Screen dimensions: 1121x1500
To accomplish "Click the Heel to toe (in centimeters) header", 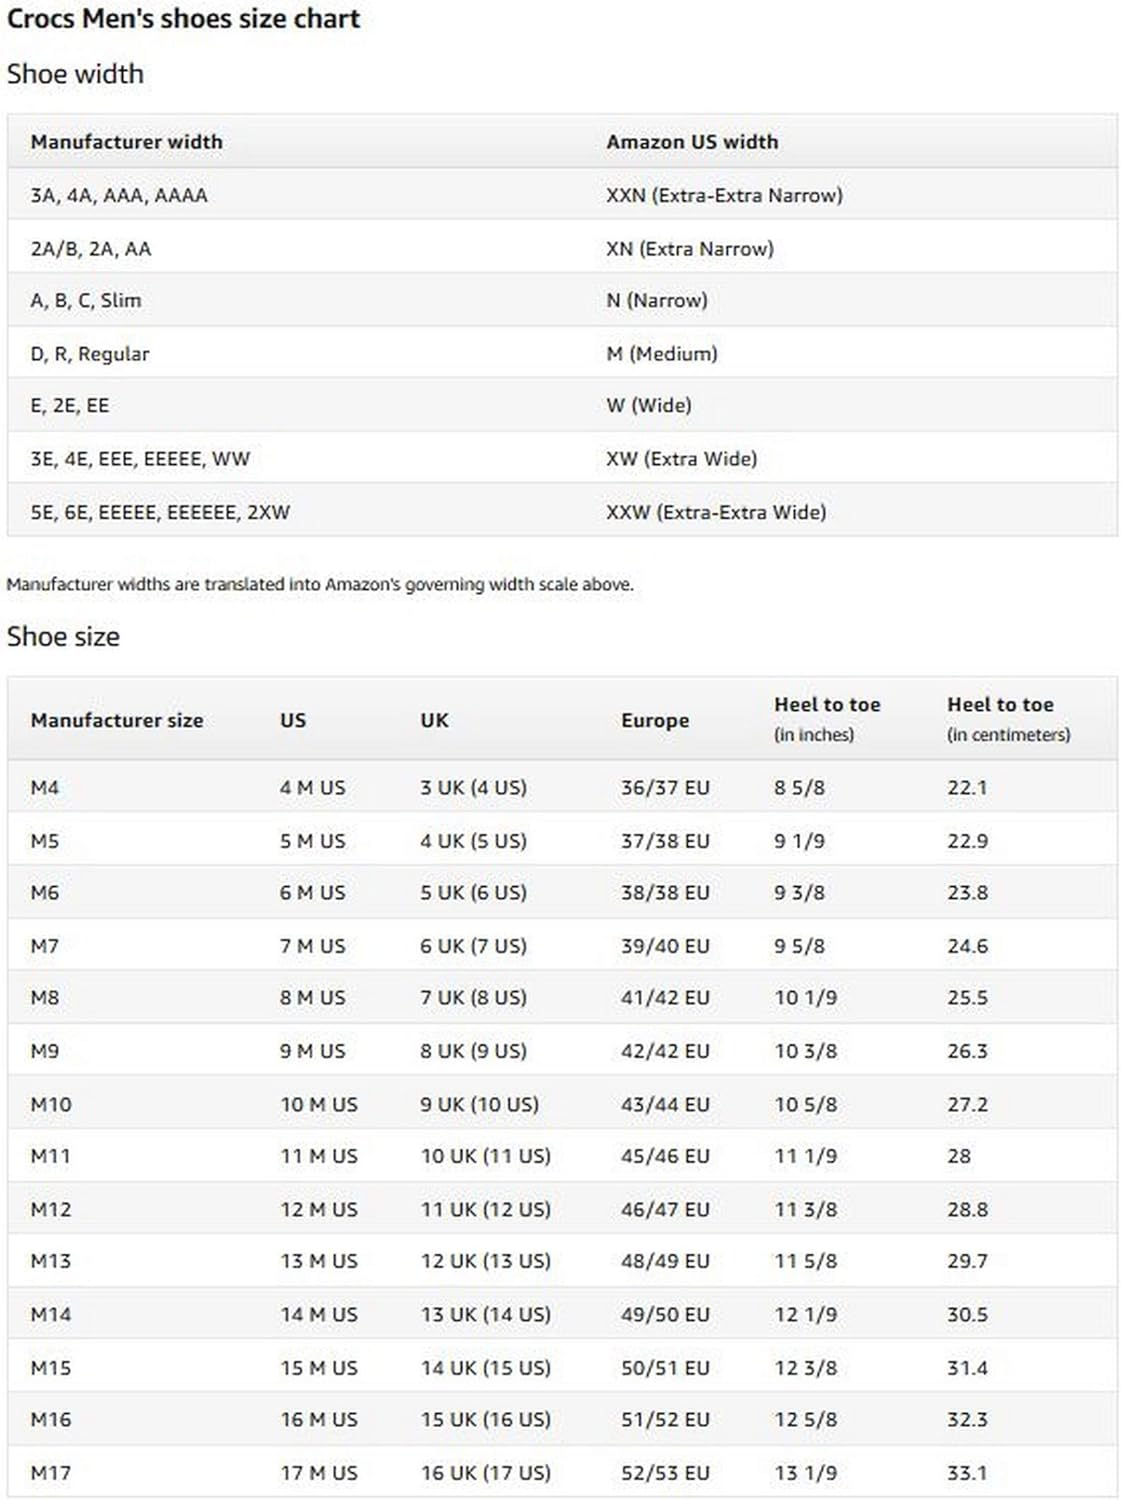I will (x=1008, y=718).
